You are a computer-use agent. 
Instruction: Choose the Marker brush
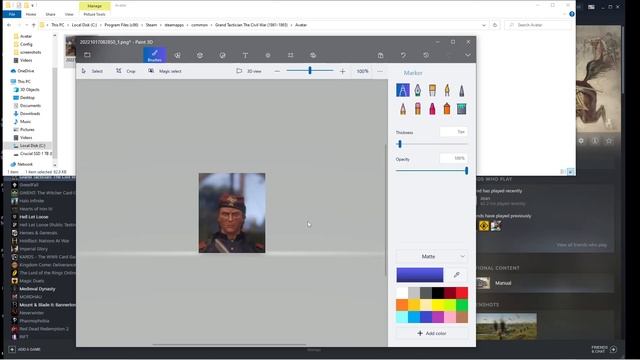coord(403,90)
